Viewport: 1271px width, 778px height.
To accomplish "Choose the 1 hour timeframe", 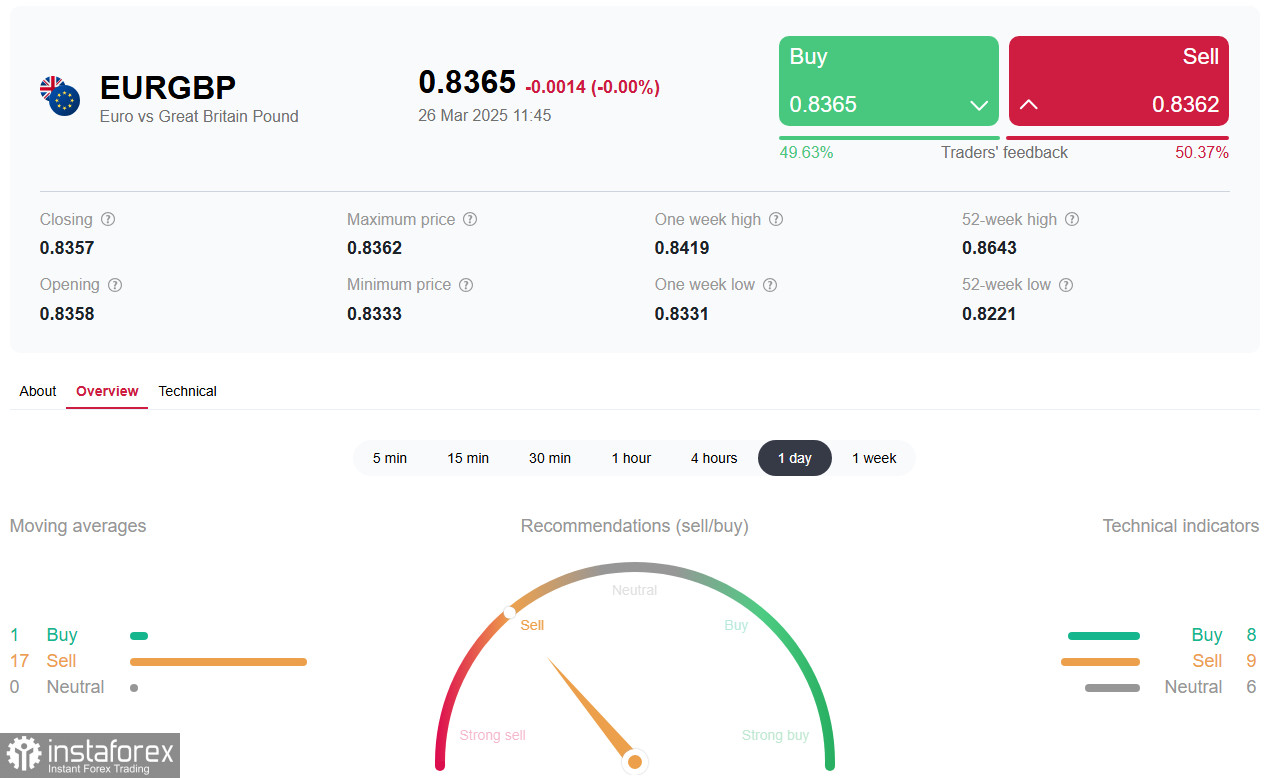I will pos(631,458).
